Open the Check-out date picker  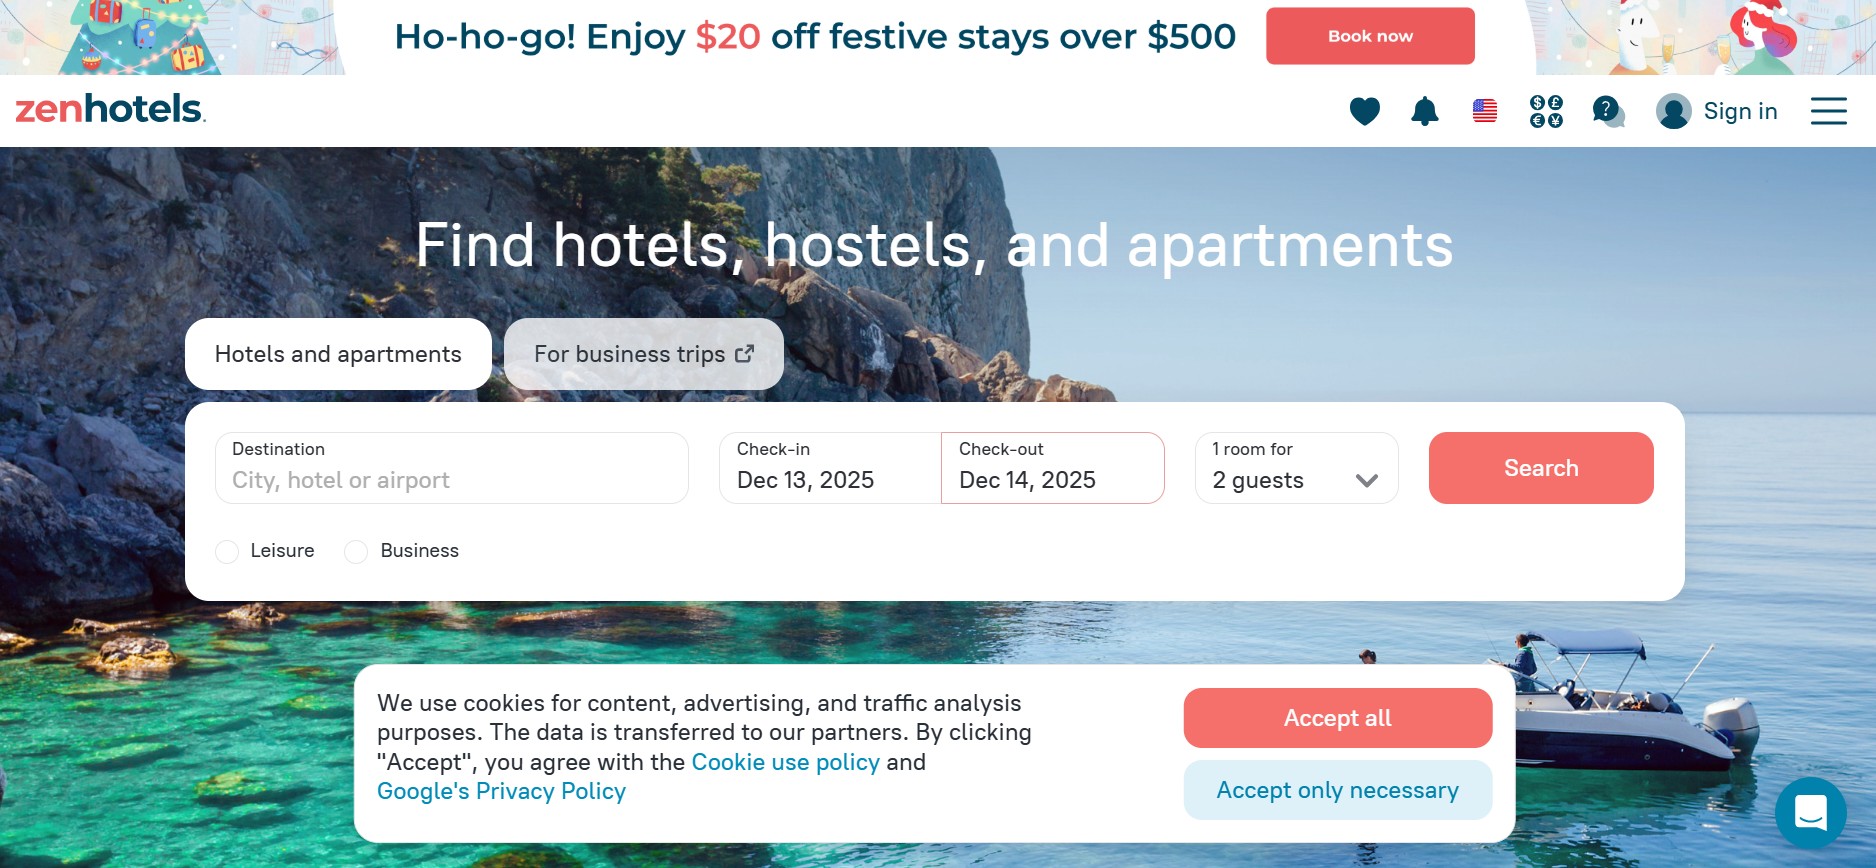[x=1052, y=468]
